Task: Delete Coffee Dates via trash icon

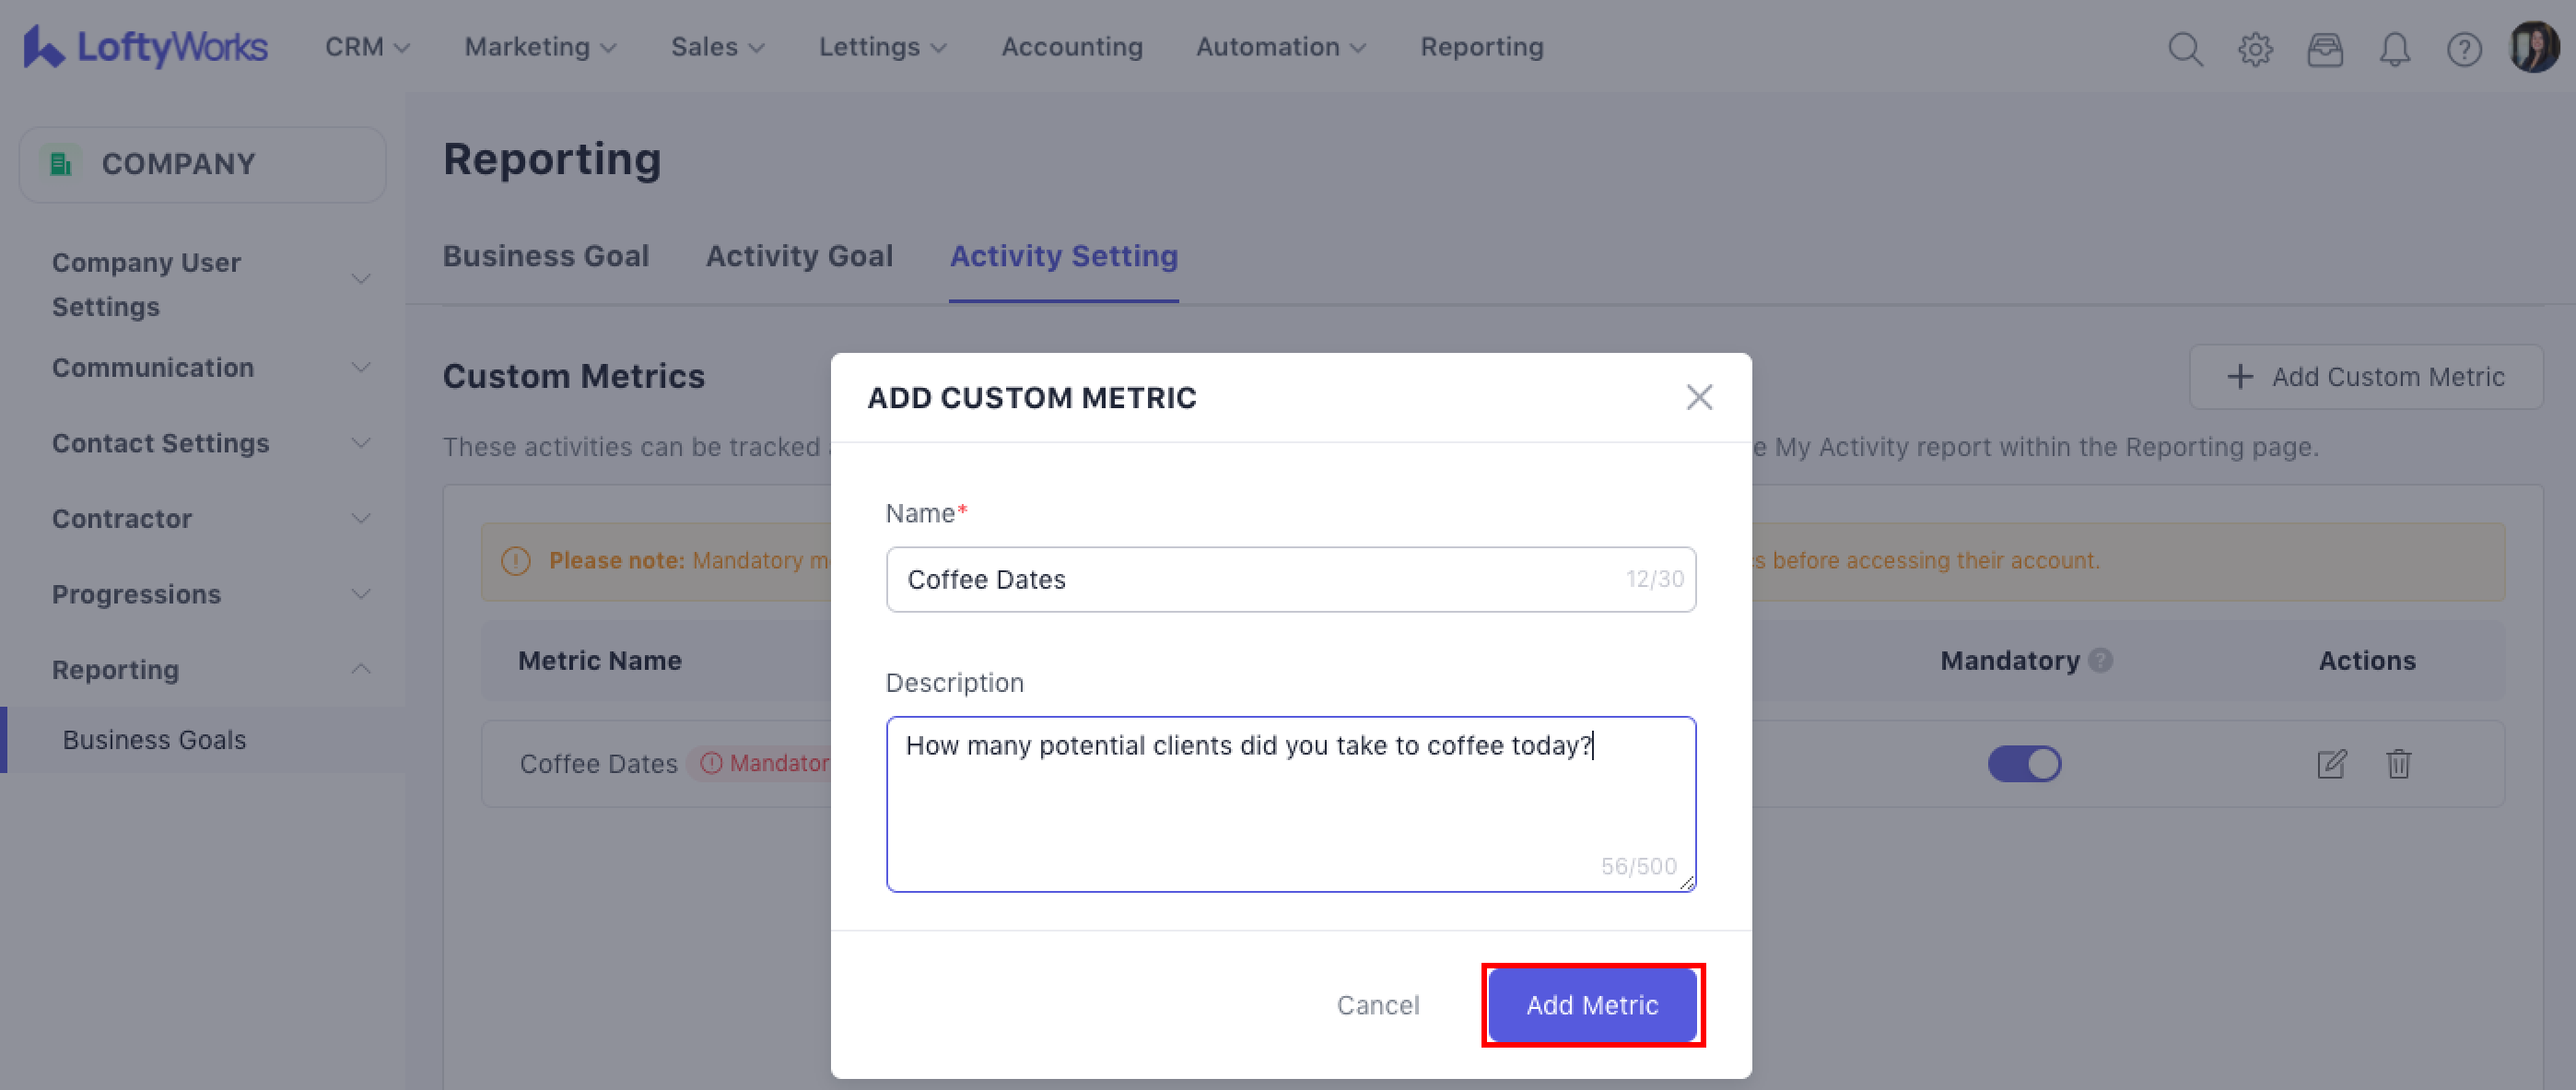Action: pos(2398,764)
